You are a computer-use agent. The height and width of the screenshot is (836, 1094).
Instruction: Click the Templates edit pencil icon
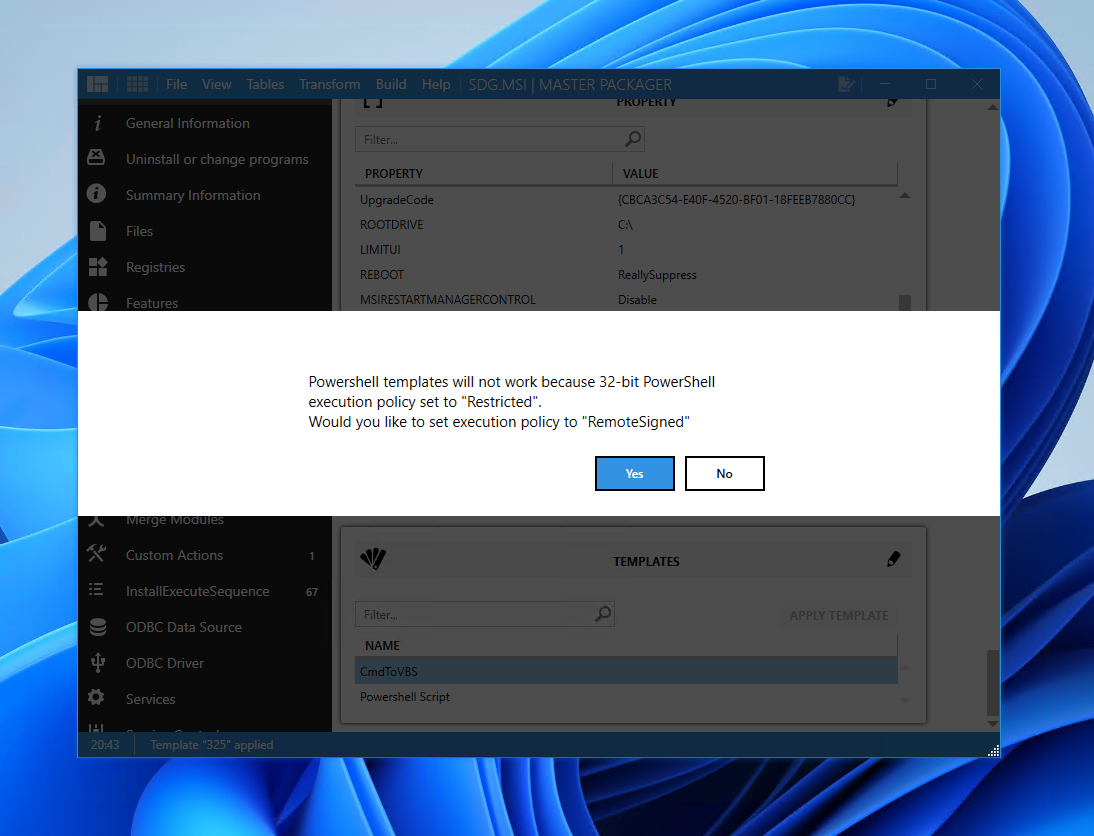point(893,559)
